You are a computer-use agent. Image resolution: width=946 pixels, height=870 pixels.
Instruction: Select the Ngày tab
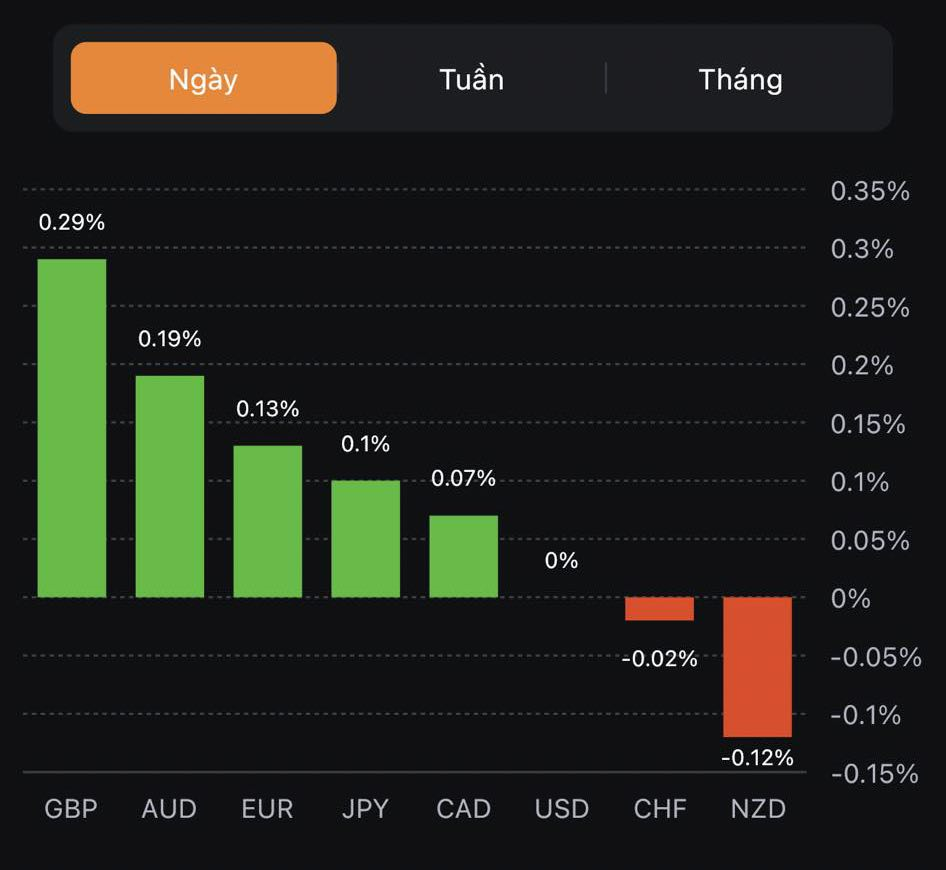(x=204, y=78)
